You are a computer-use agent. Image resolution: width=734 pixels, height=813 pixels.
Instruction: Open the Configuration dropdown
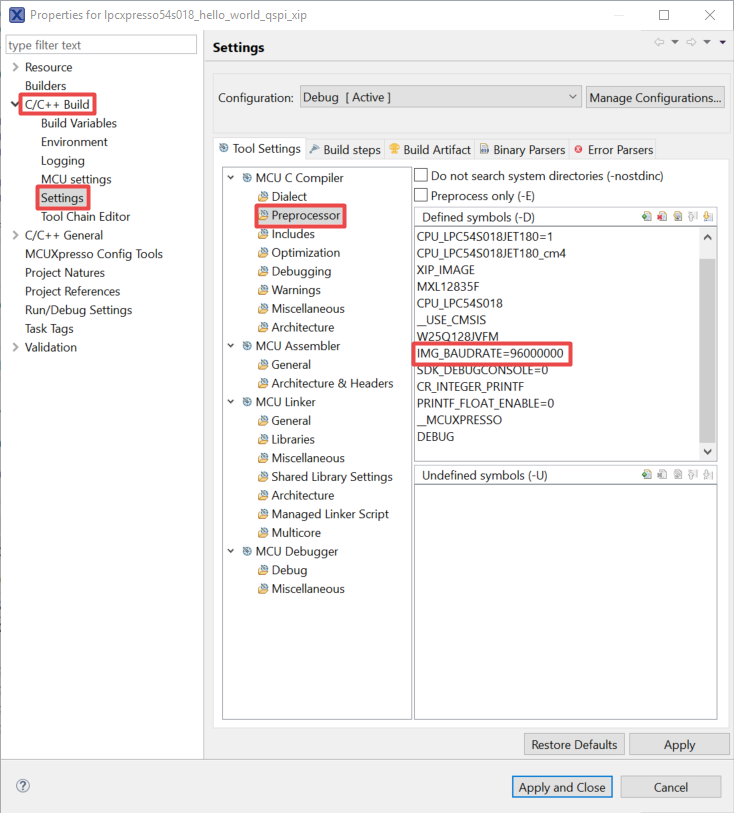[x=440, y=97]
